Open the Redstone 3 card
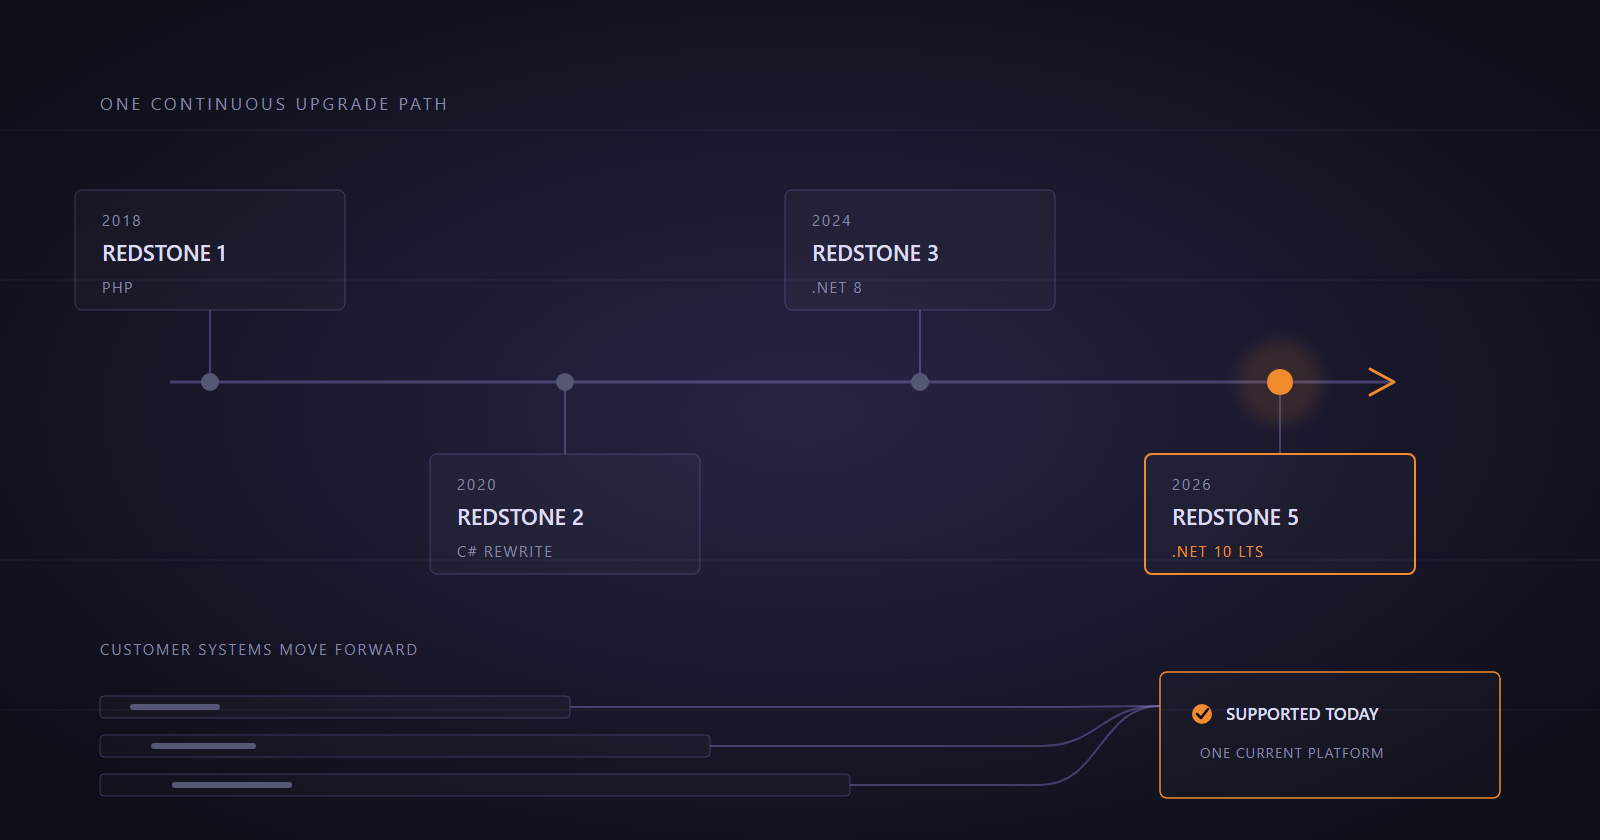 point(920,250)
